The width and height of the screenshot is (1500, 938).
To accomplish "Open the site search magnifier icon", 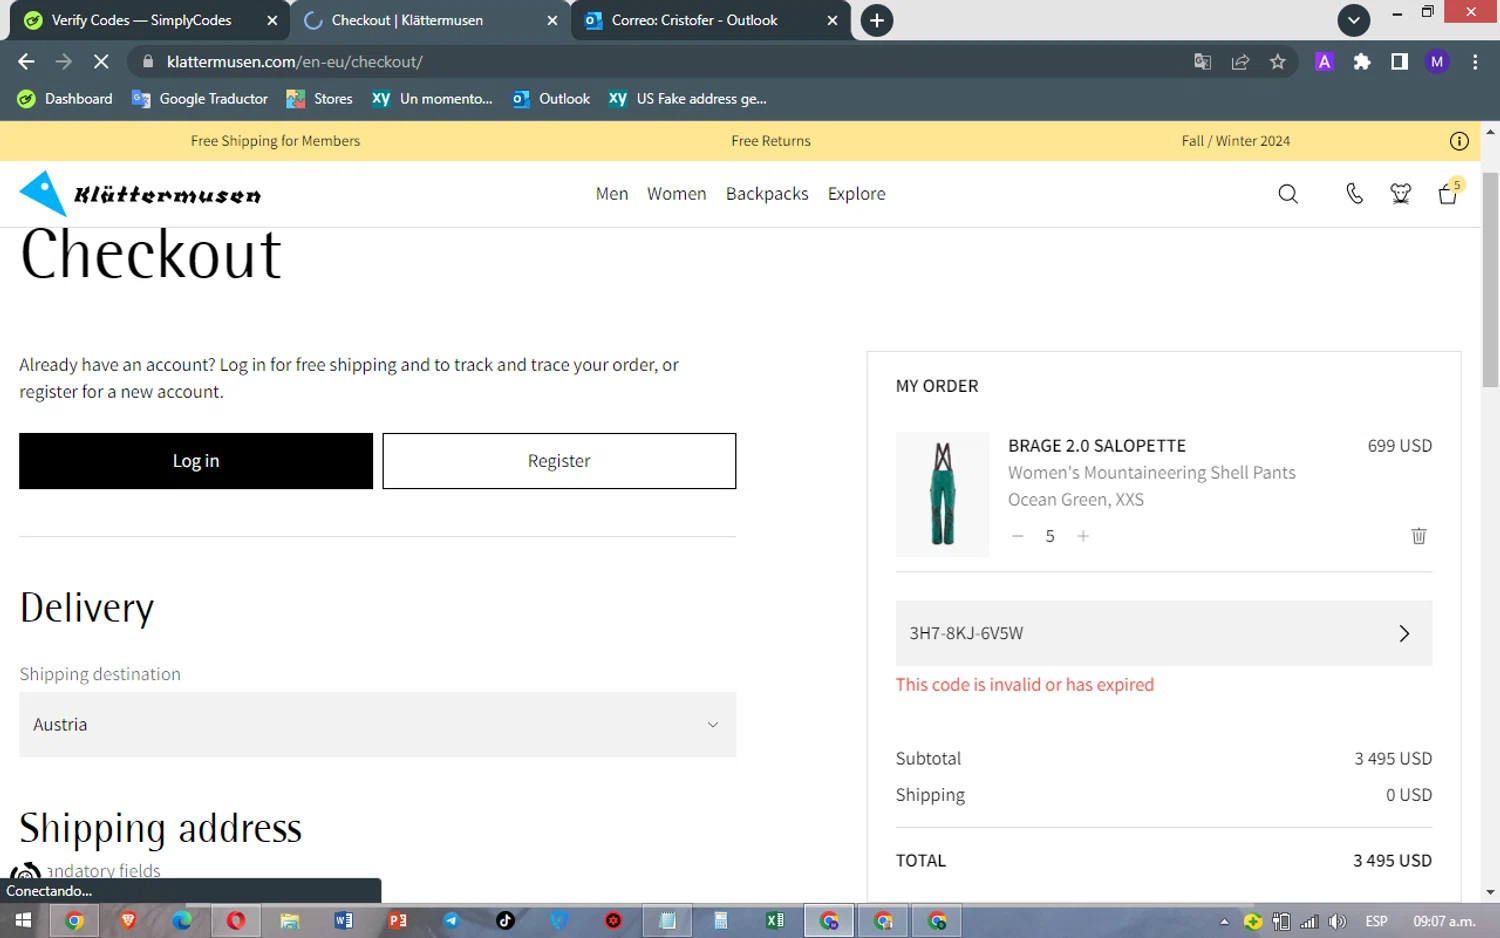I will [x=1288, y=194].
